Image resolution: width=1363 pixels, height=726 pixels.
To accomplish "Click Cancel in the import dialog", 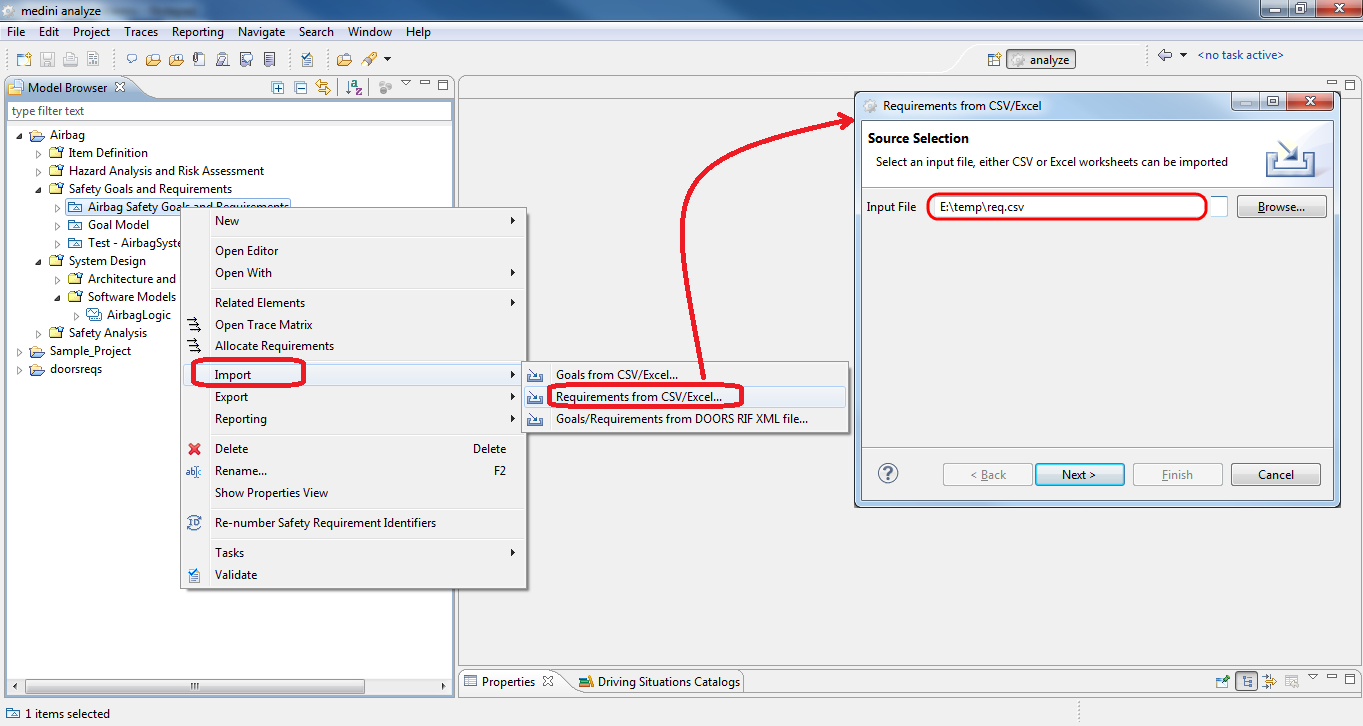I will 1275,475.
